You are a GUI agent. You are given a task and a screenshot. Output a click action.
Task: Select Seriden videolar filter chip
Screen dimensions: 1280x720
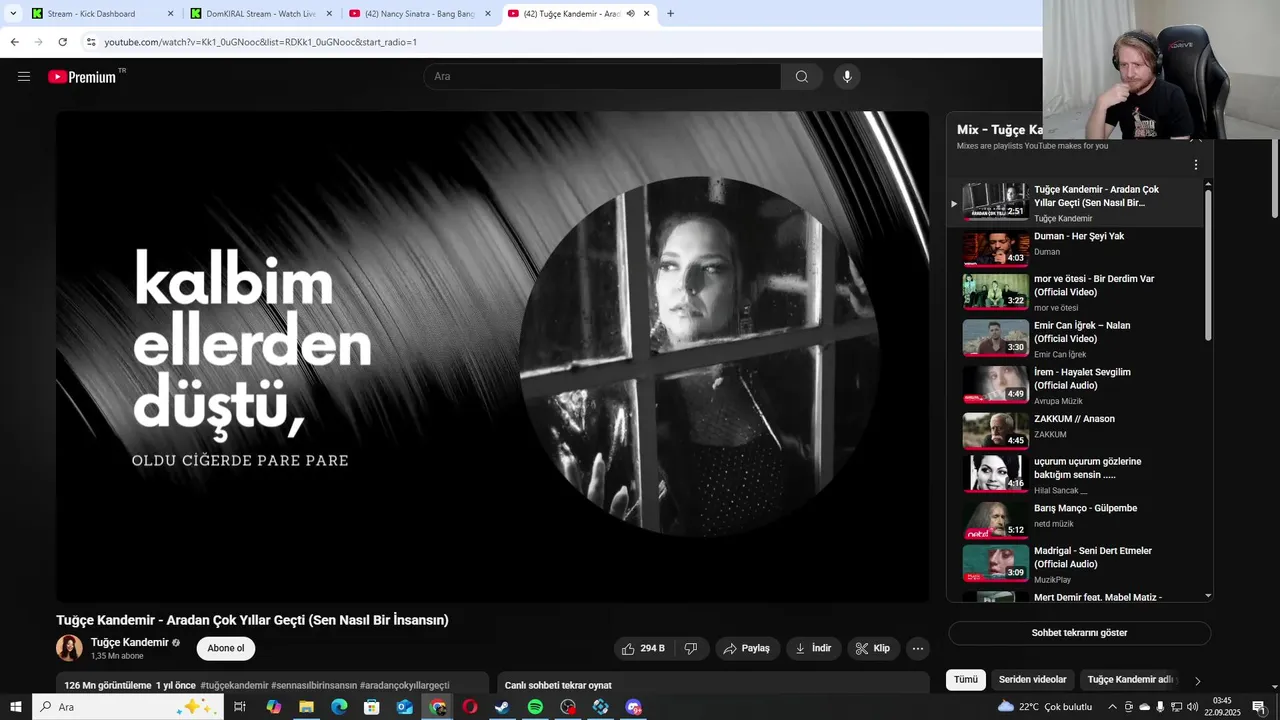[1033, 680]
